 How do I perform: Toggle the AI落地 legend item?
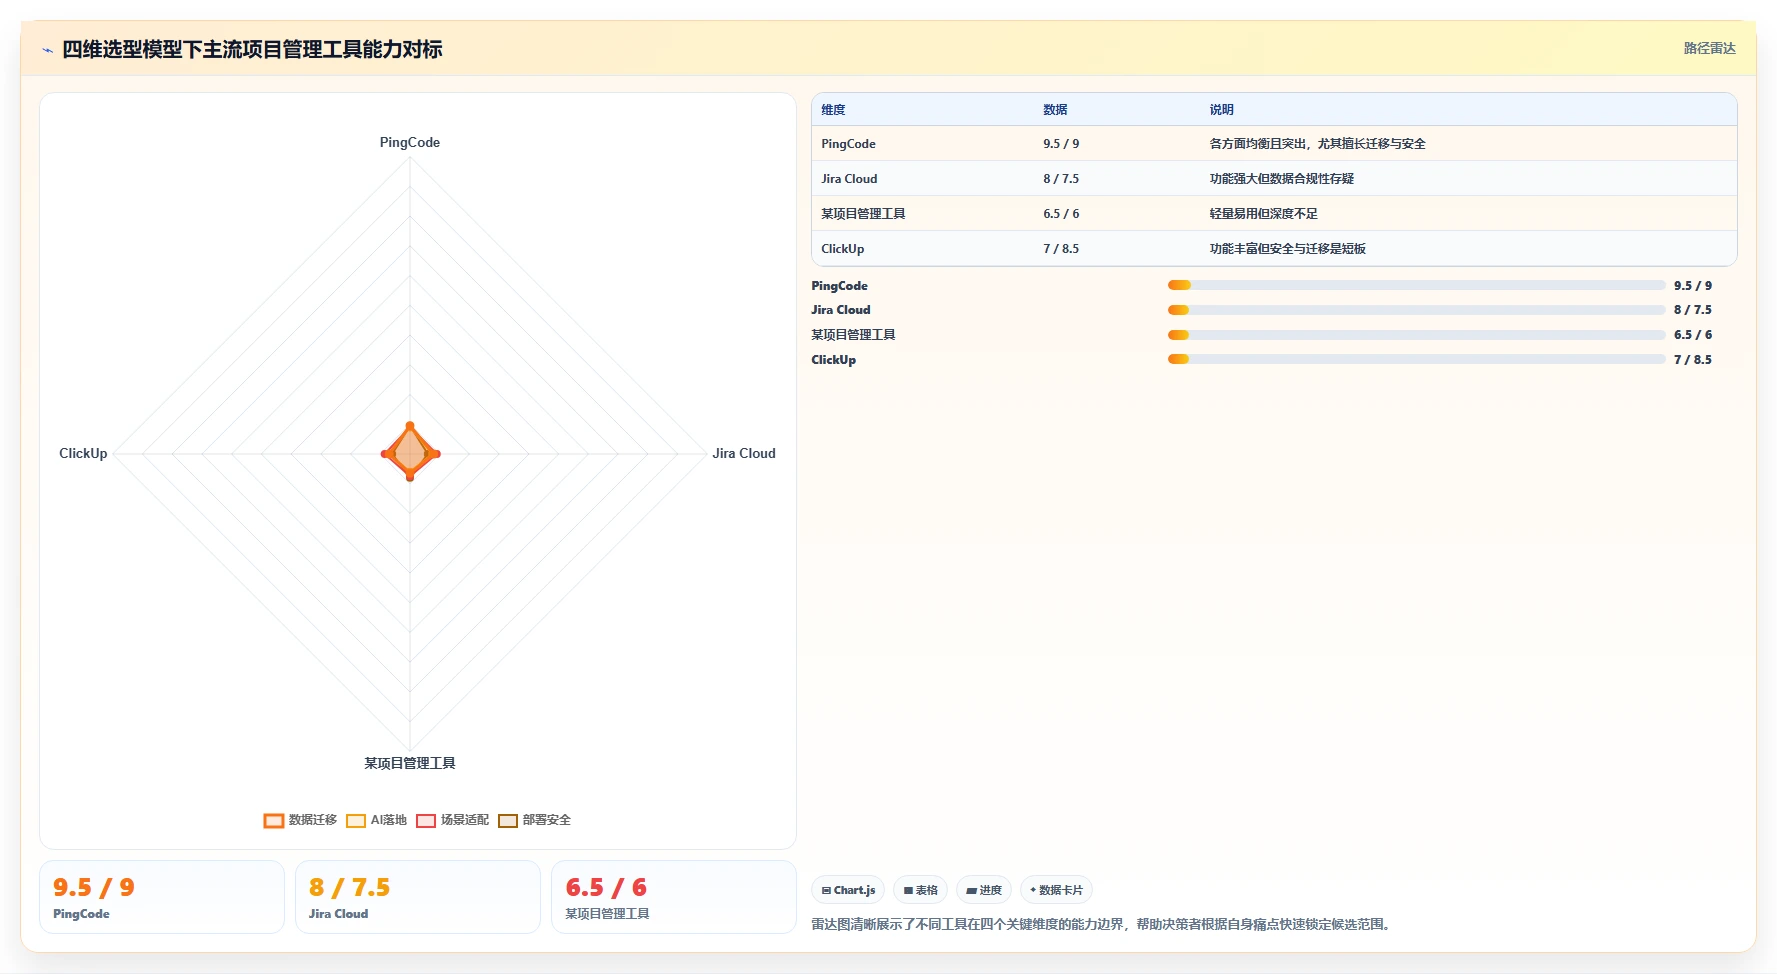tap(376, 820)
